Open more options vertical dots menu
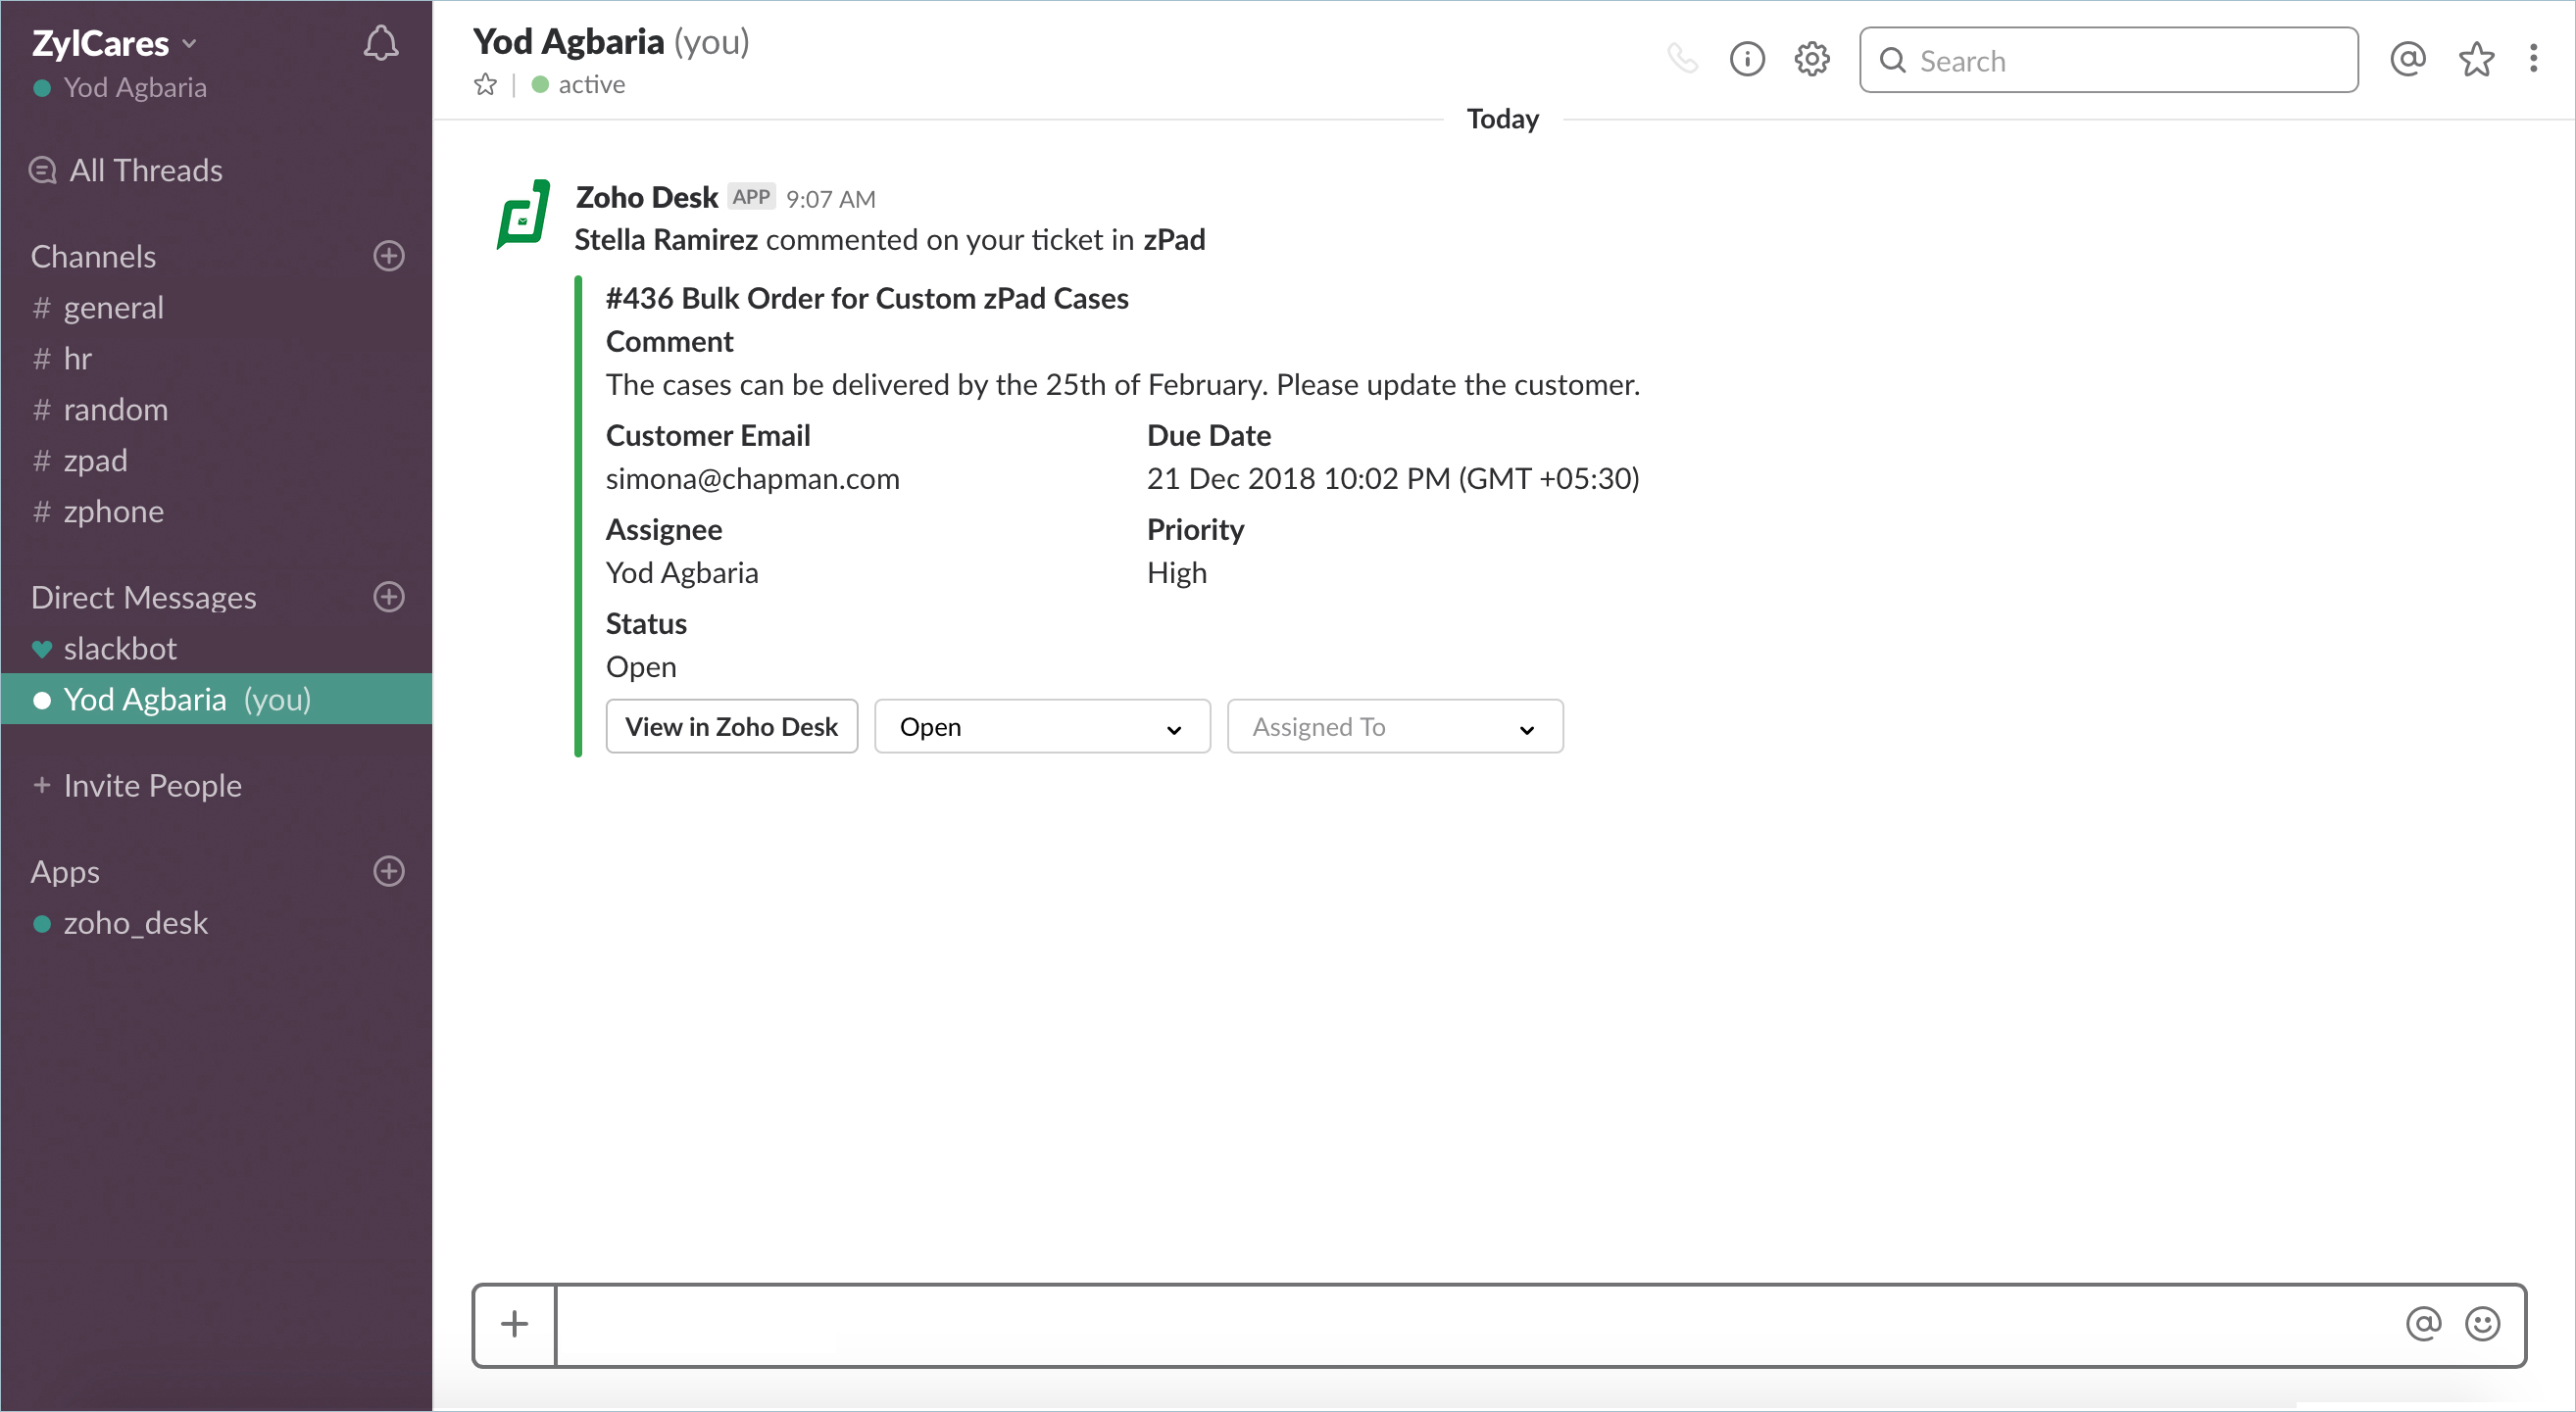The image size is (2576, 1412). (2533, 59)
